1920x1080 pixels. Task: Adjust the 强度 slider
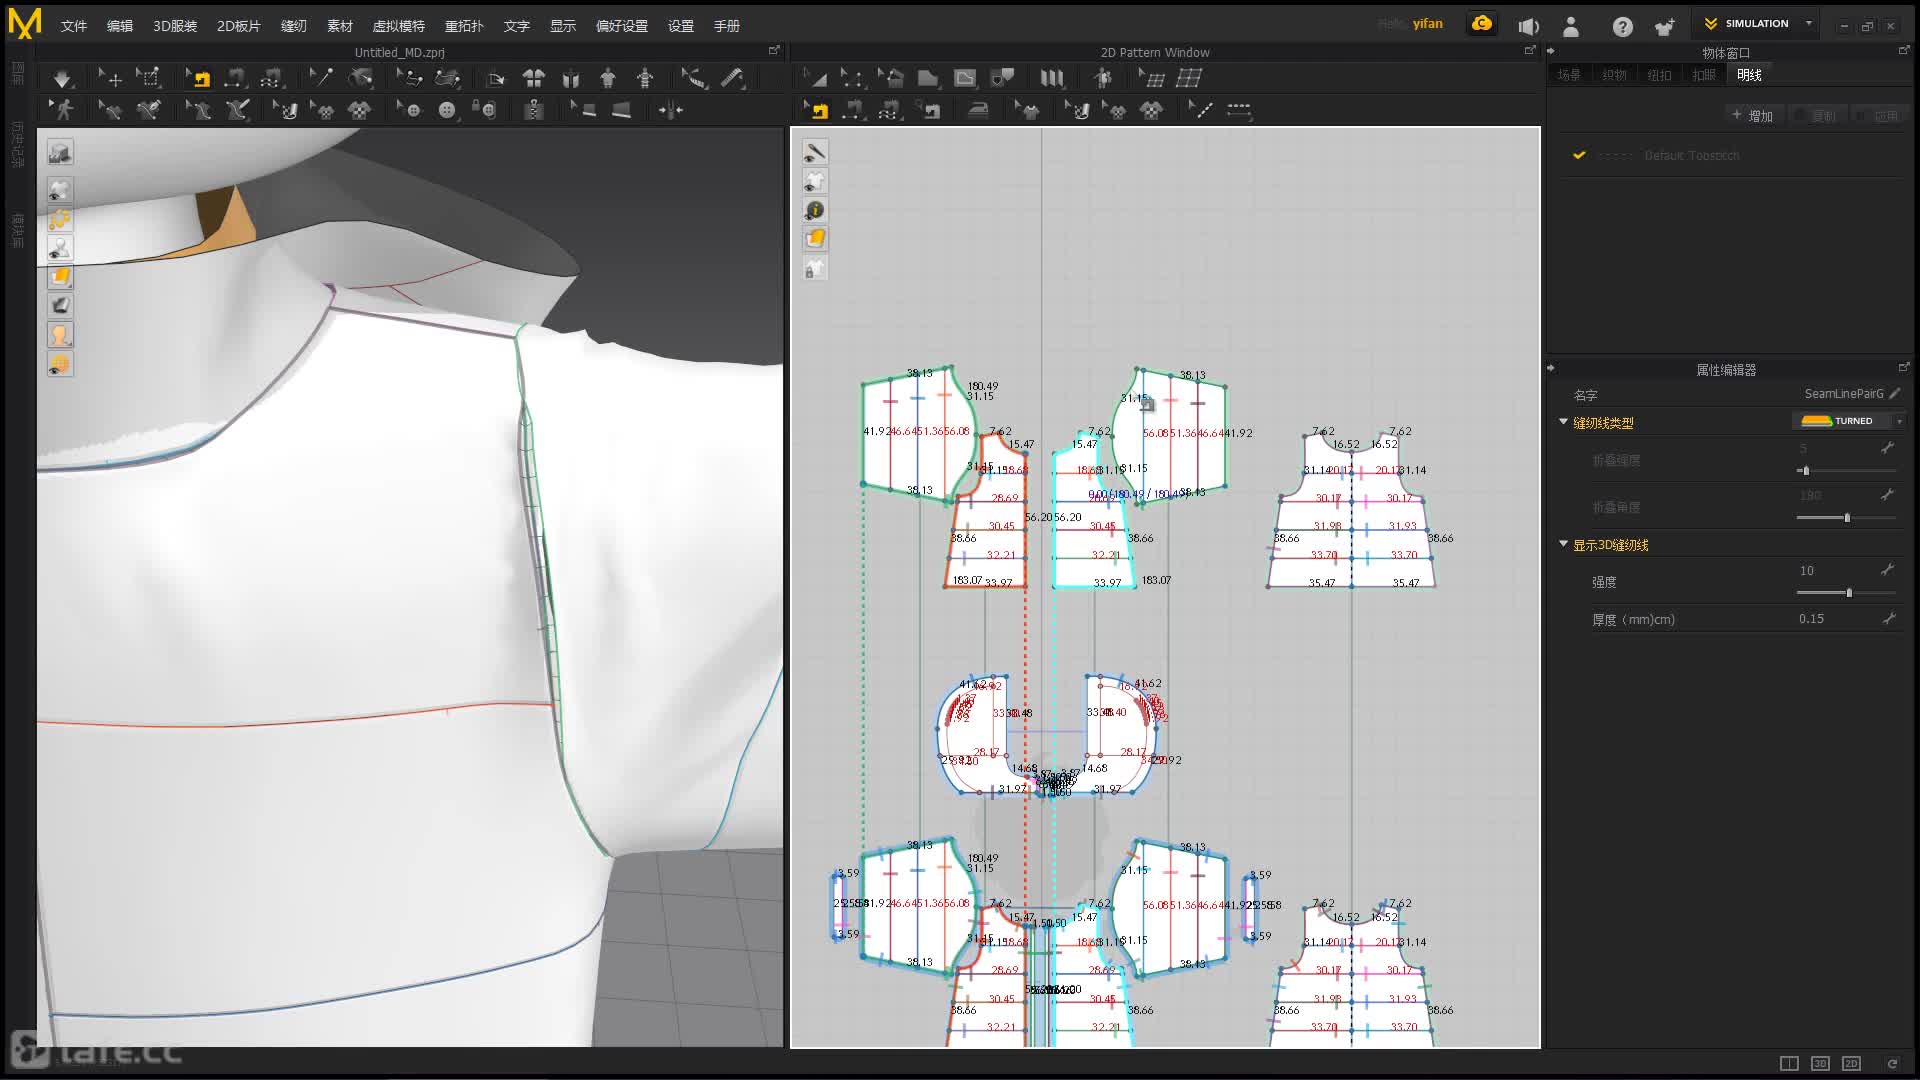[x=1846, y=593]
